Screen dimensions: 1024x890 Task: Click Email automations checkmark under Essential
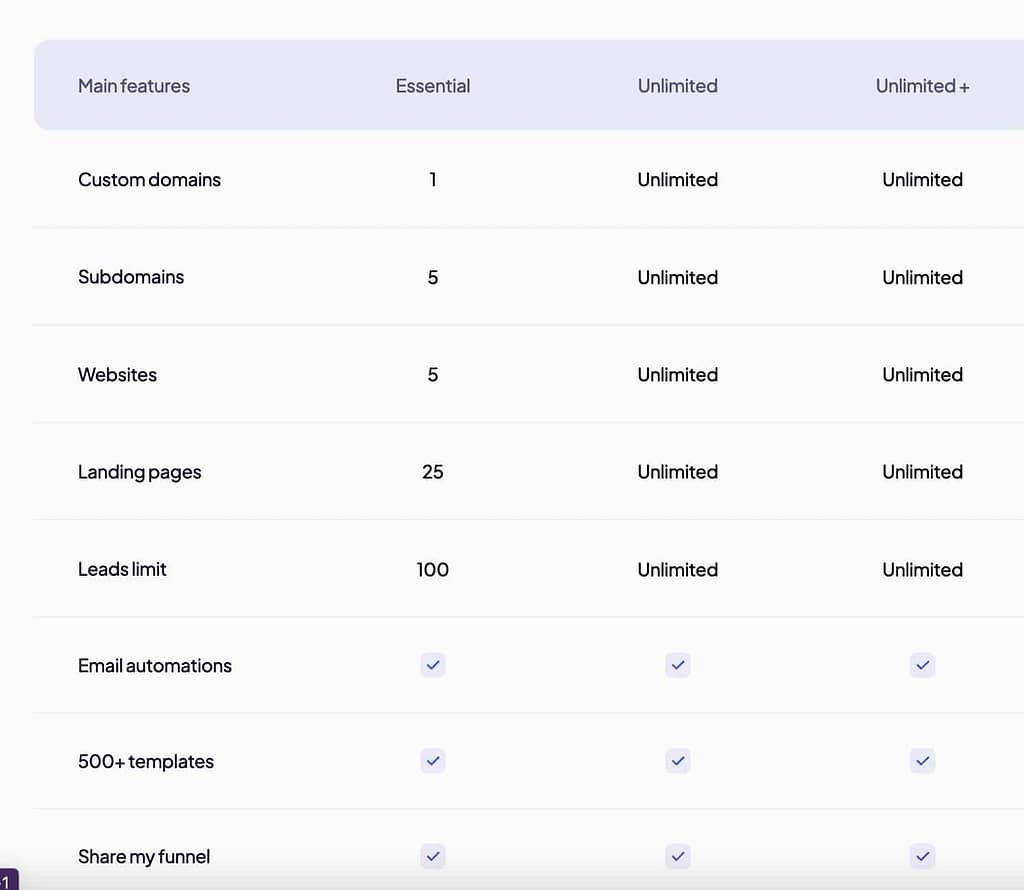point(433,665)
